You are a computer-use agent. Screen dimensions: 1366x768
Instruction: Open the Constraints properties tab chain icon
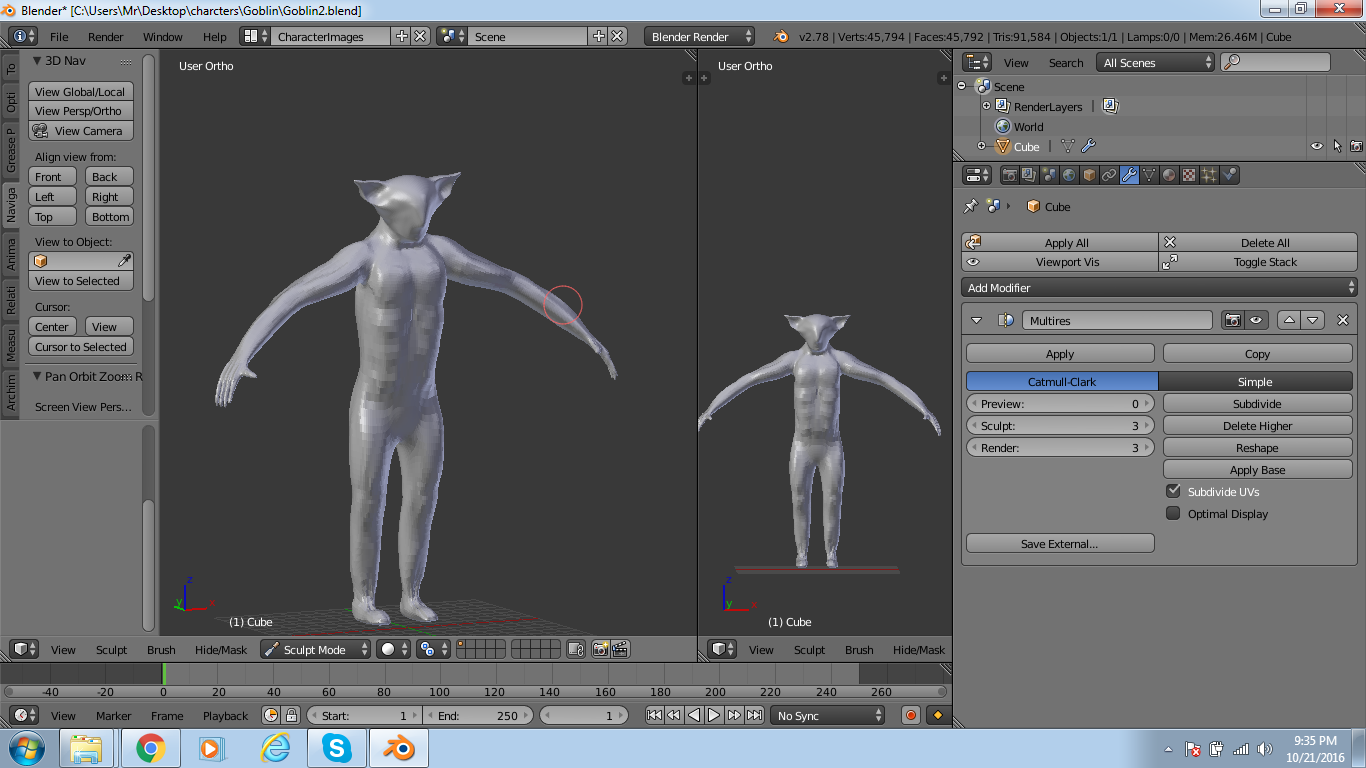(x=1109, y=175)
